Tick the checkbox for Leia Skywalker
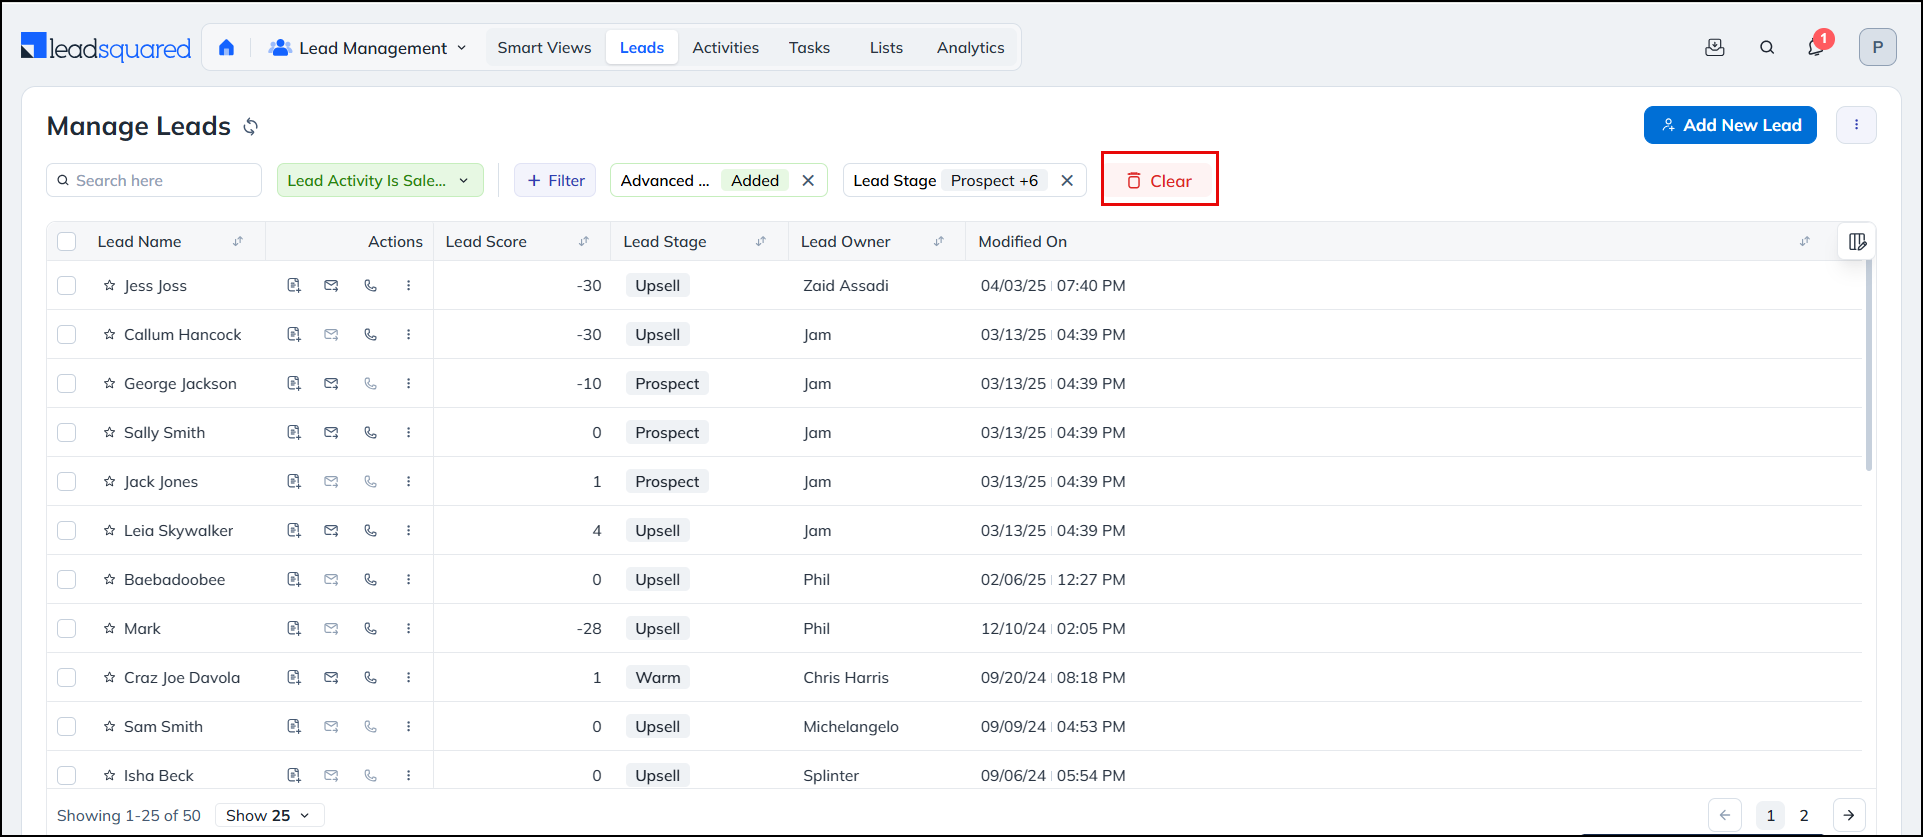The width and height of the screenshot is (1923, 837). pyautogui.click(x=67, y=531)
